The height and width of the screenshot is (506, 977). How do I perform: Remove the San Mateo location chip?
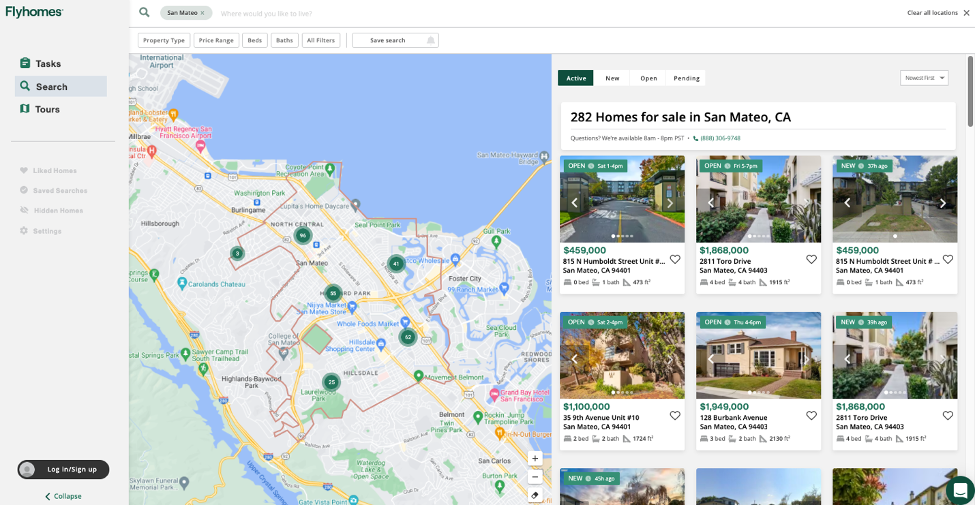point(203,13)
